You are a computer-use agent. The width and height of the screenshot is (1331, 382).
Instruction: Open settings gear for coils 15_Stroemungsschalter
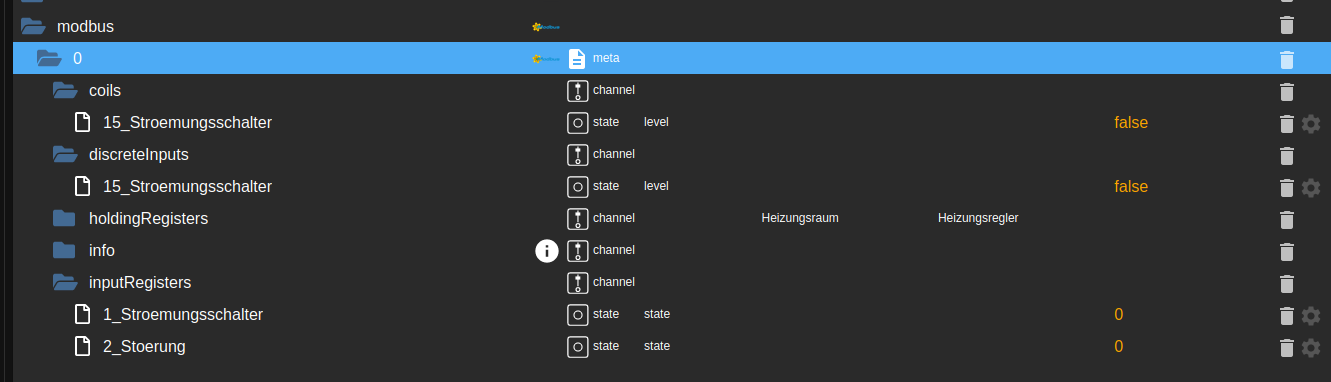click(x=1311, y=123)
